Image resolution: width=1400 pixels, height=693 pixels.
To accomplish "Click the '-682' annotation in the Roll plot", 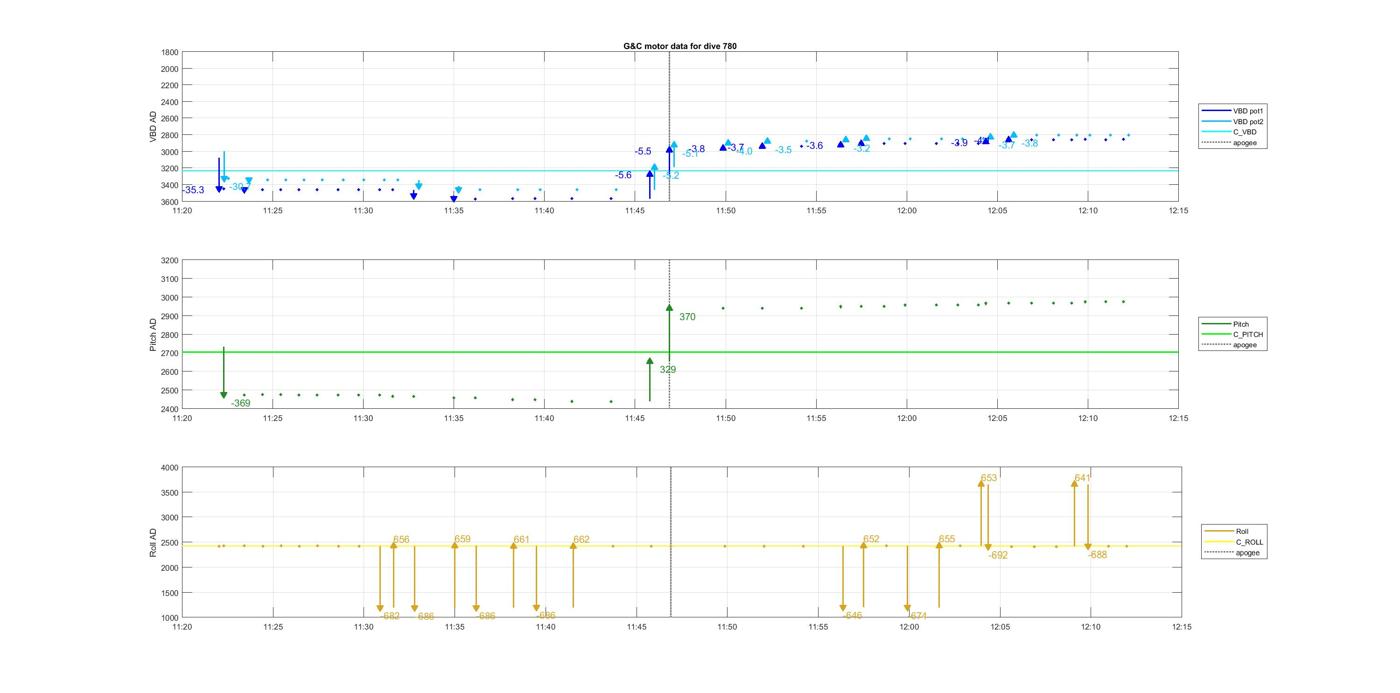I will pos(390,616).
